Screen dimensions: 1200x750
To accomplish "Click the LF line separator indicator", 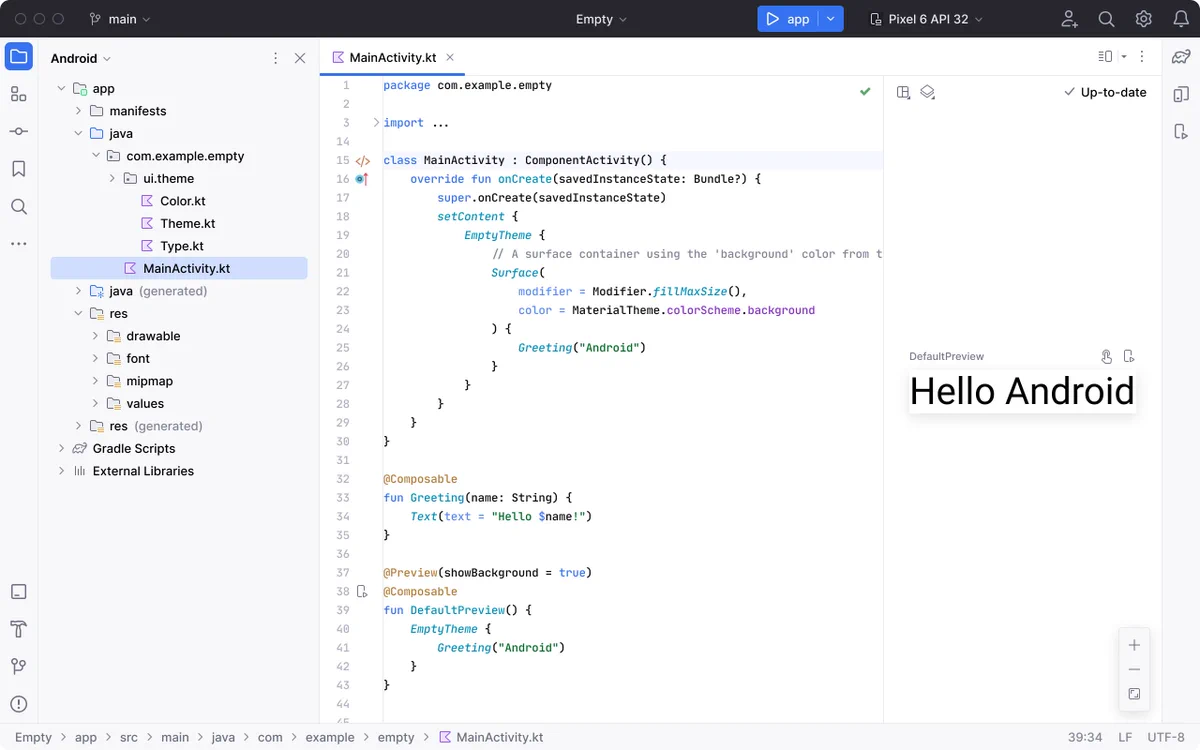I will pos(1125,737).
